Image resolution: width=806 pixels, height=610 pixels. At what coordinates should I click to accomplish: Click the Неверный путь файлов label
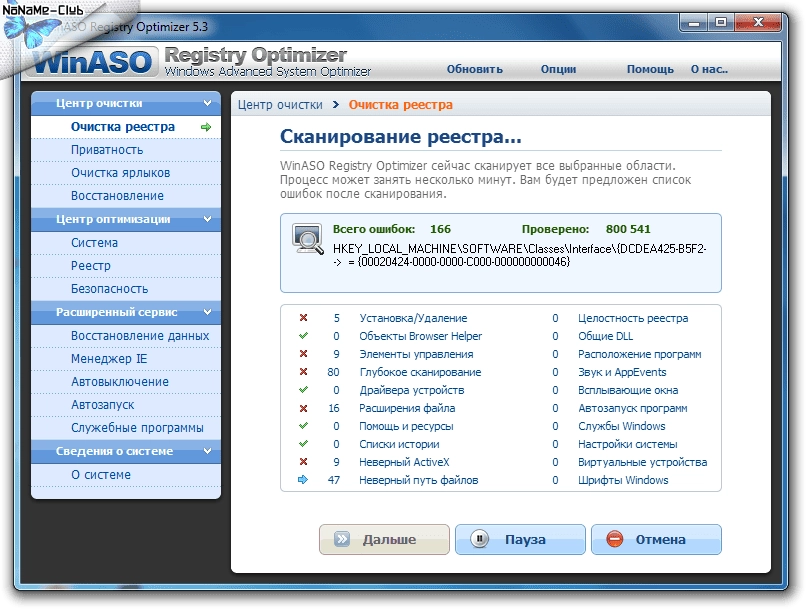(x=418, y=480)
